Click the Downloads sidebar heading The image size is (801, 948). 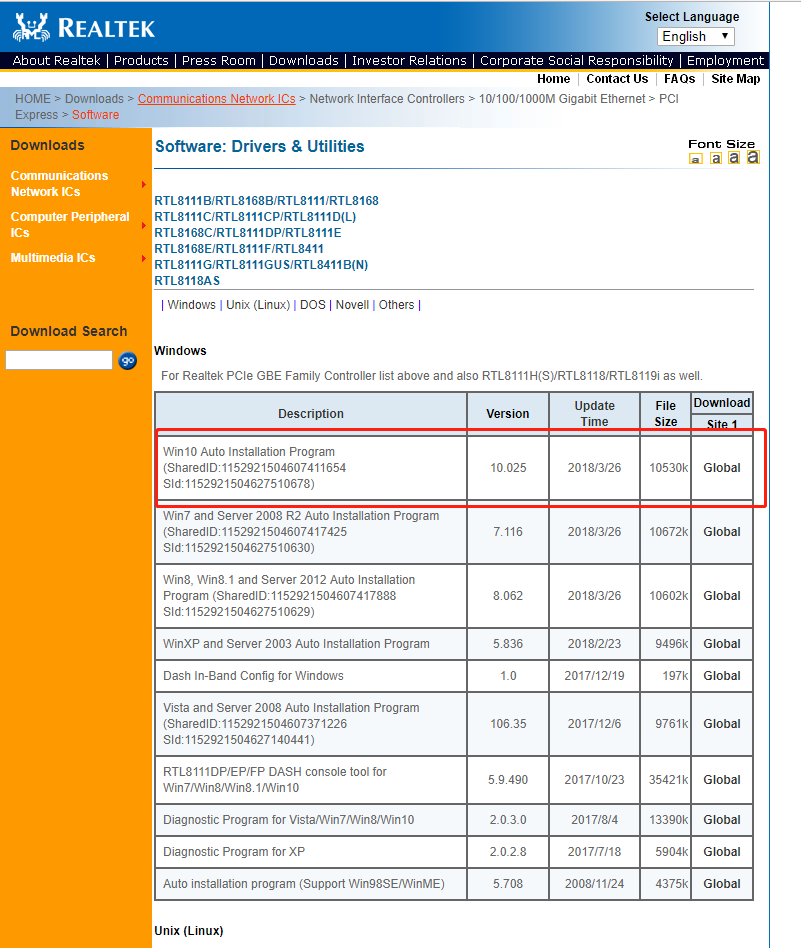47,145
